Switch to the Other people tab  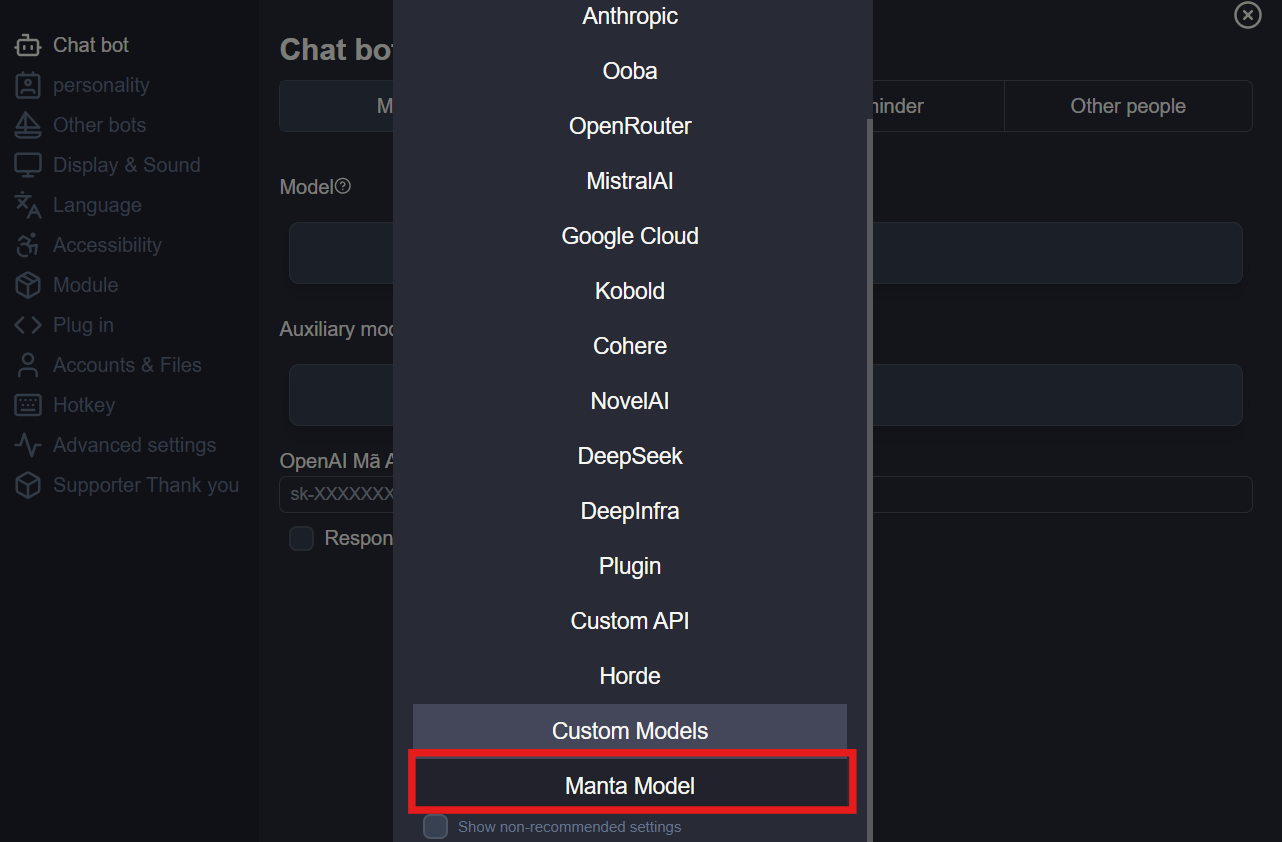click(1127, 106)
